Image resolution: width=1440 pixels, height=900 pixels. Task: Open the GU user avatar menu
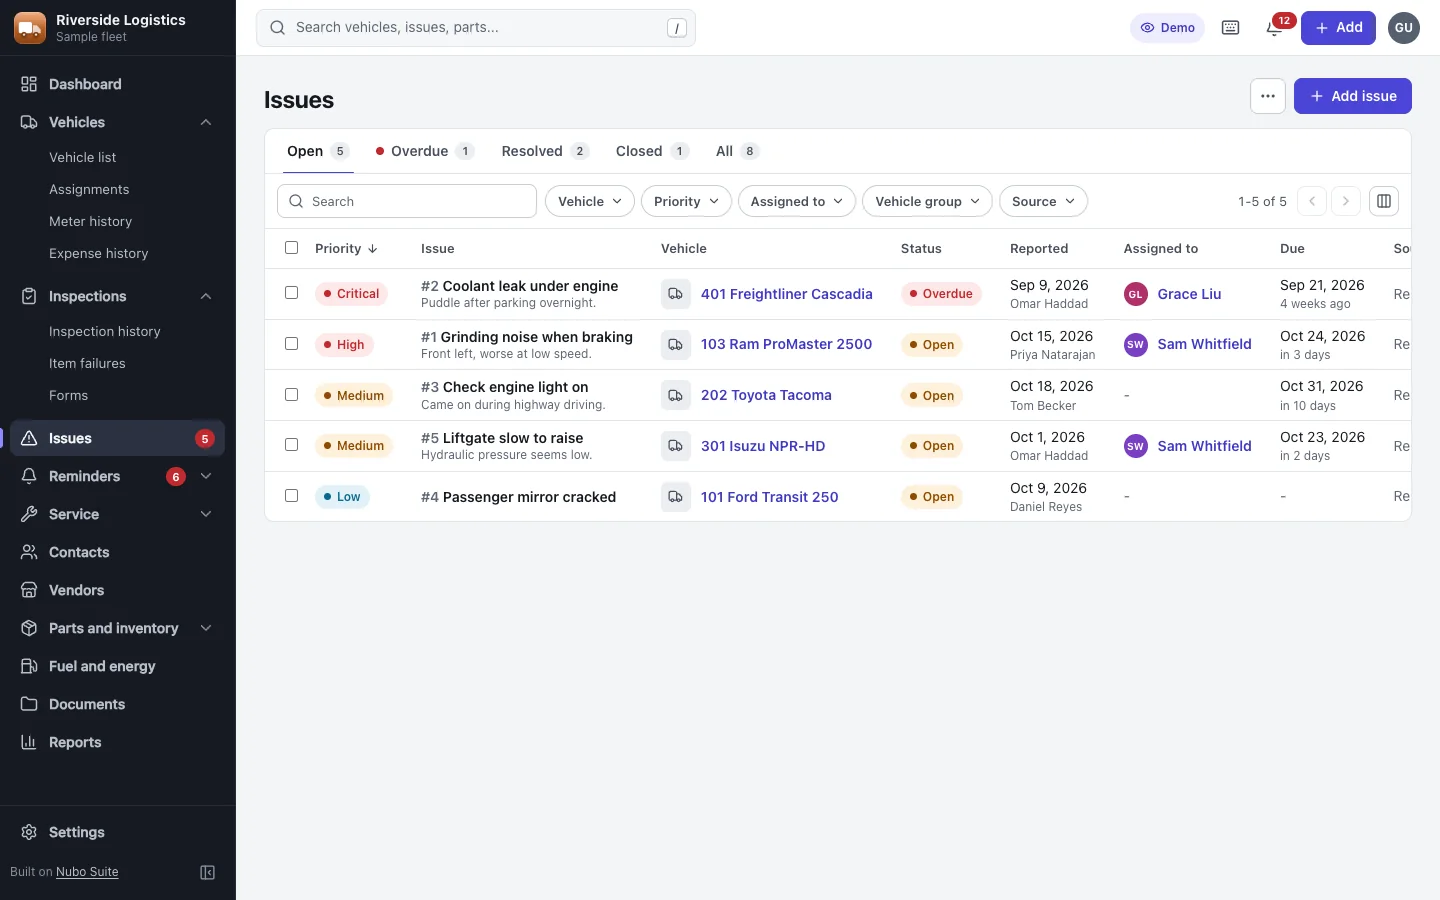point(1404,28)
